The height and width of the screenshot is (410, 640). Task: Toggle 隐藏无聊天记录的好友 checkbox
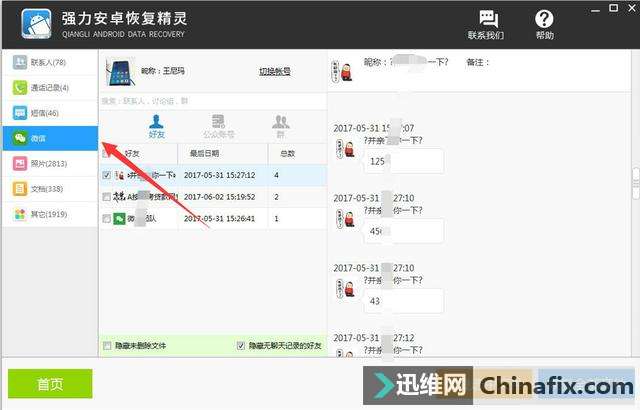241,346
